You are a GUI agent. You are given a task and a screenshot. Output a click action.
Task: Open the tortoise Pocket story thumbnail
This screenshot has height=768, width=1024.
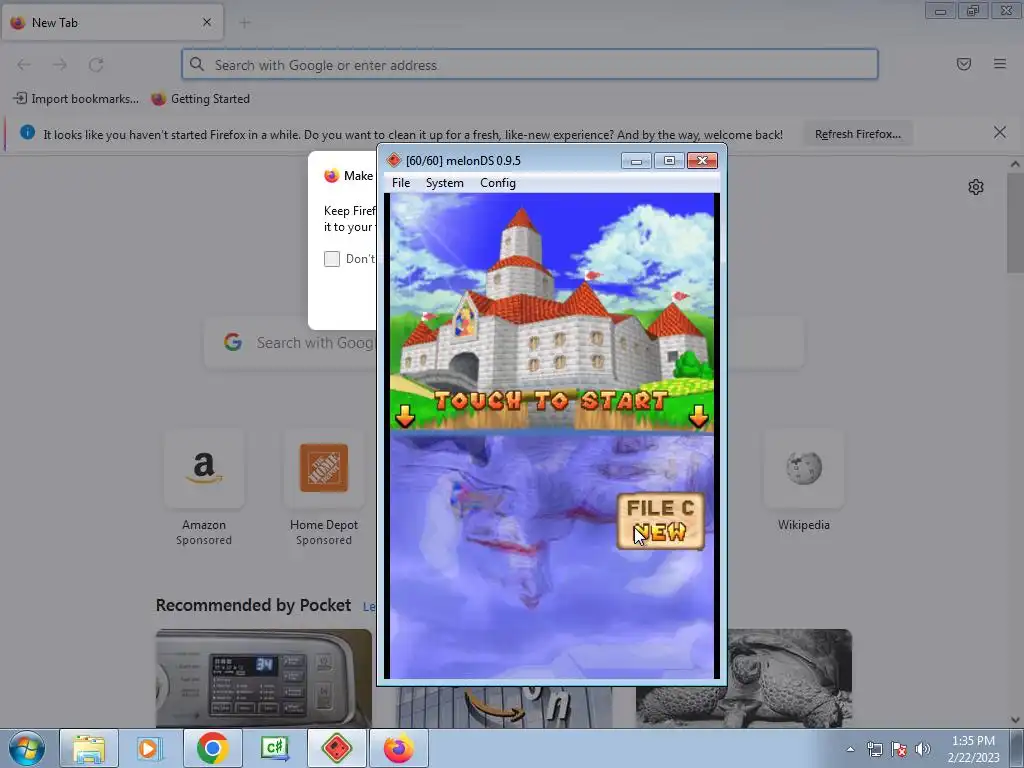click(744, 678)
